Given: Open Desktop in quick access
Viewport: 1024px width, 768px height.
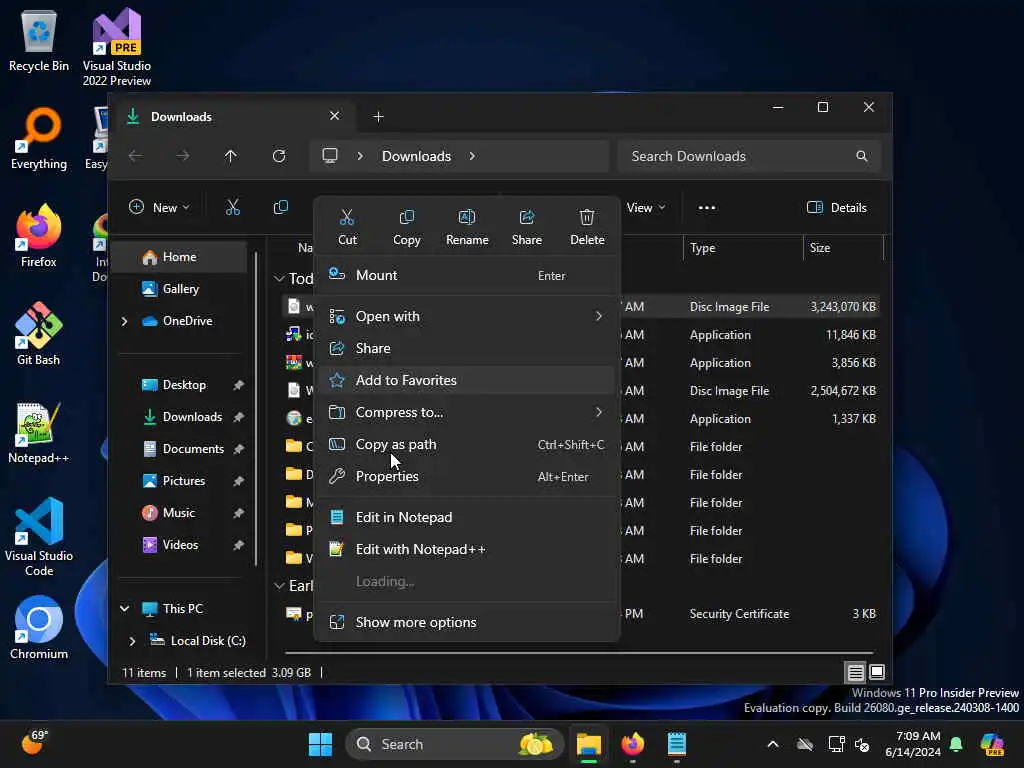Looking at the screenshot, I should click(184, 385).
